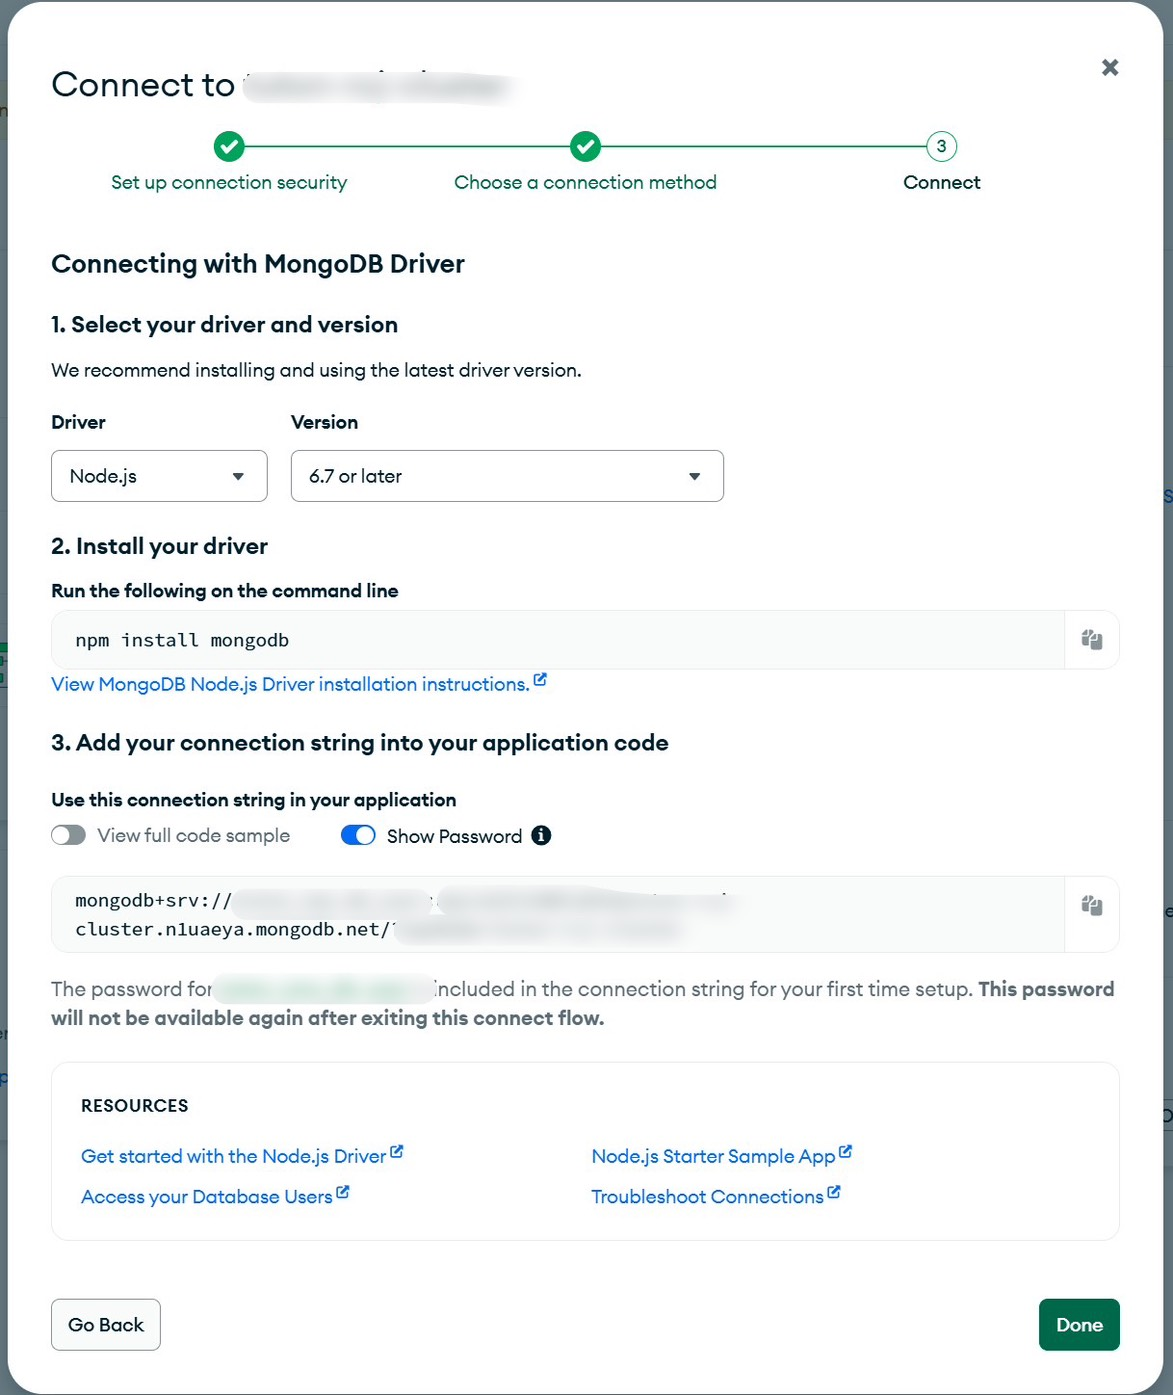Open the Version dropdown showing 6.7 or later

[x=507, y=476]
